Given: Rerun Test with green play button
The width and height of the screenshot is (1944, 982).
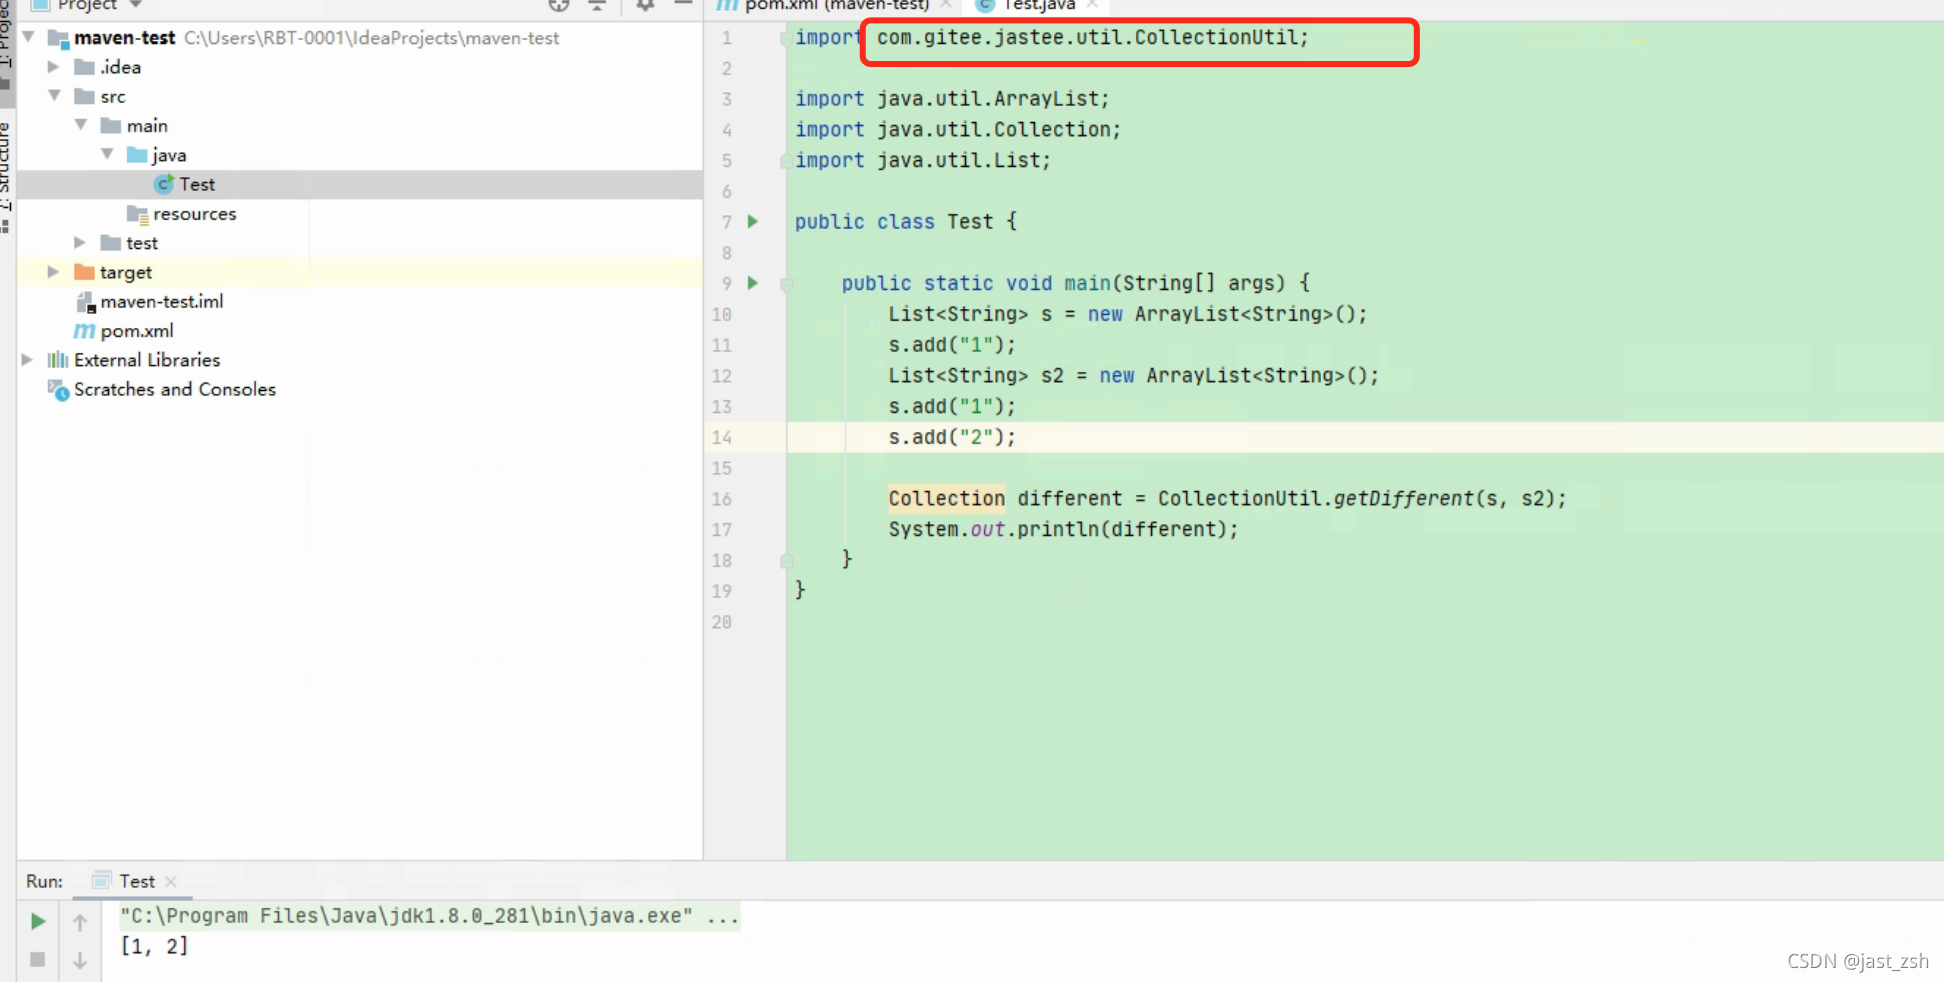Looking at the screenshot, I should (x=38, y=921).
